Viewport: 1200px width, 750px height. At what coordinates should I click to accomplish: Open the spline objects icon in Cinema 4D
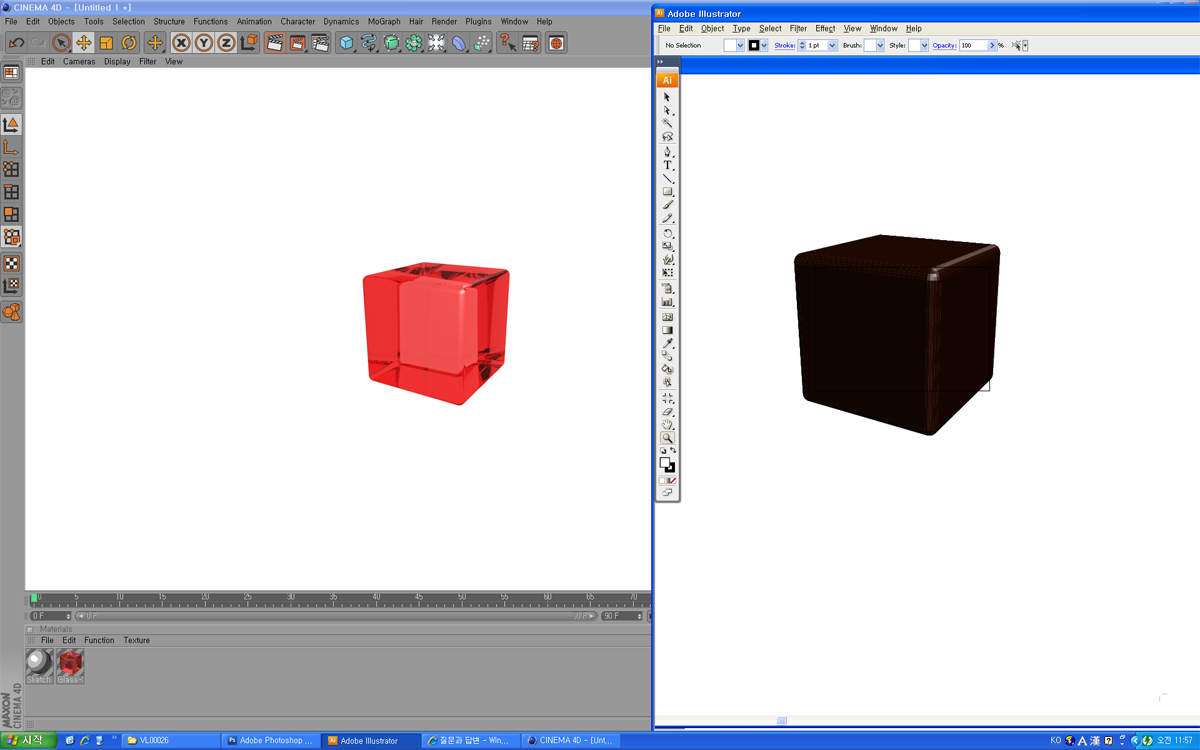click(369, 43)
